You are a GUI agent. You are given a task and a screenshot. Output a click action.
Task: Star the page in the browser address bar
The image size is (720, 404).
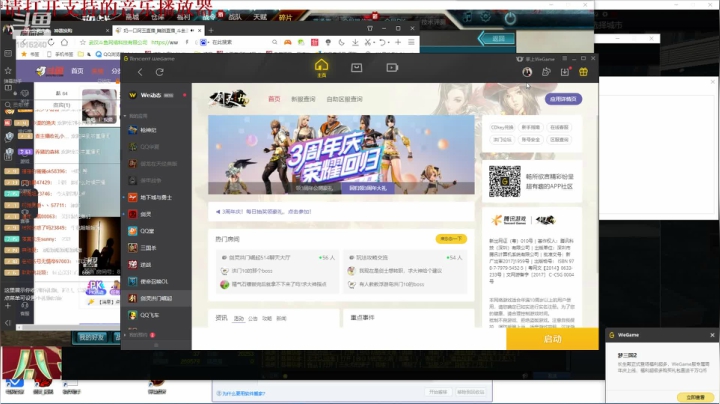coord(83,42)
